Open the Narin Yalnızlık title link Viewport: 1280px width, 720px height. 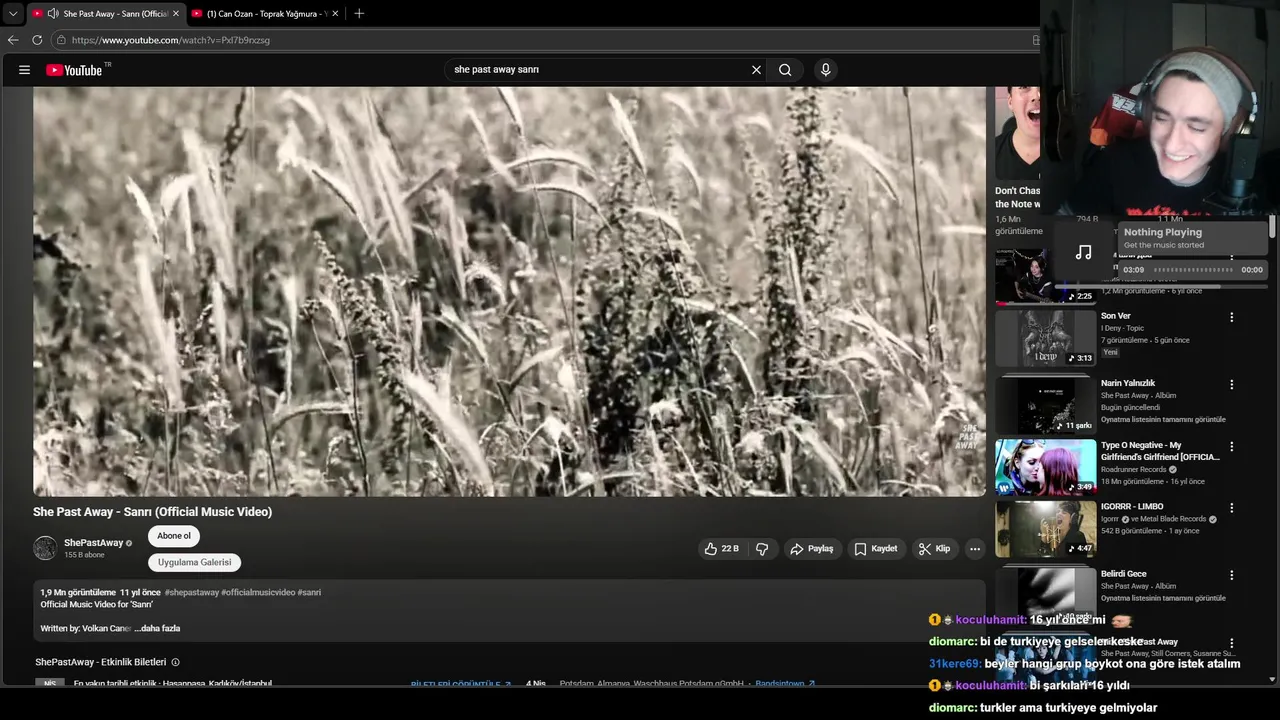coord(1128,383)
